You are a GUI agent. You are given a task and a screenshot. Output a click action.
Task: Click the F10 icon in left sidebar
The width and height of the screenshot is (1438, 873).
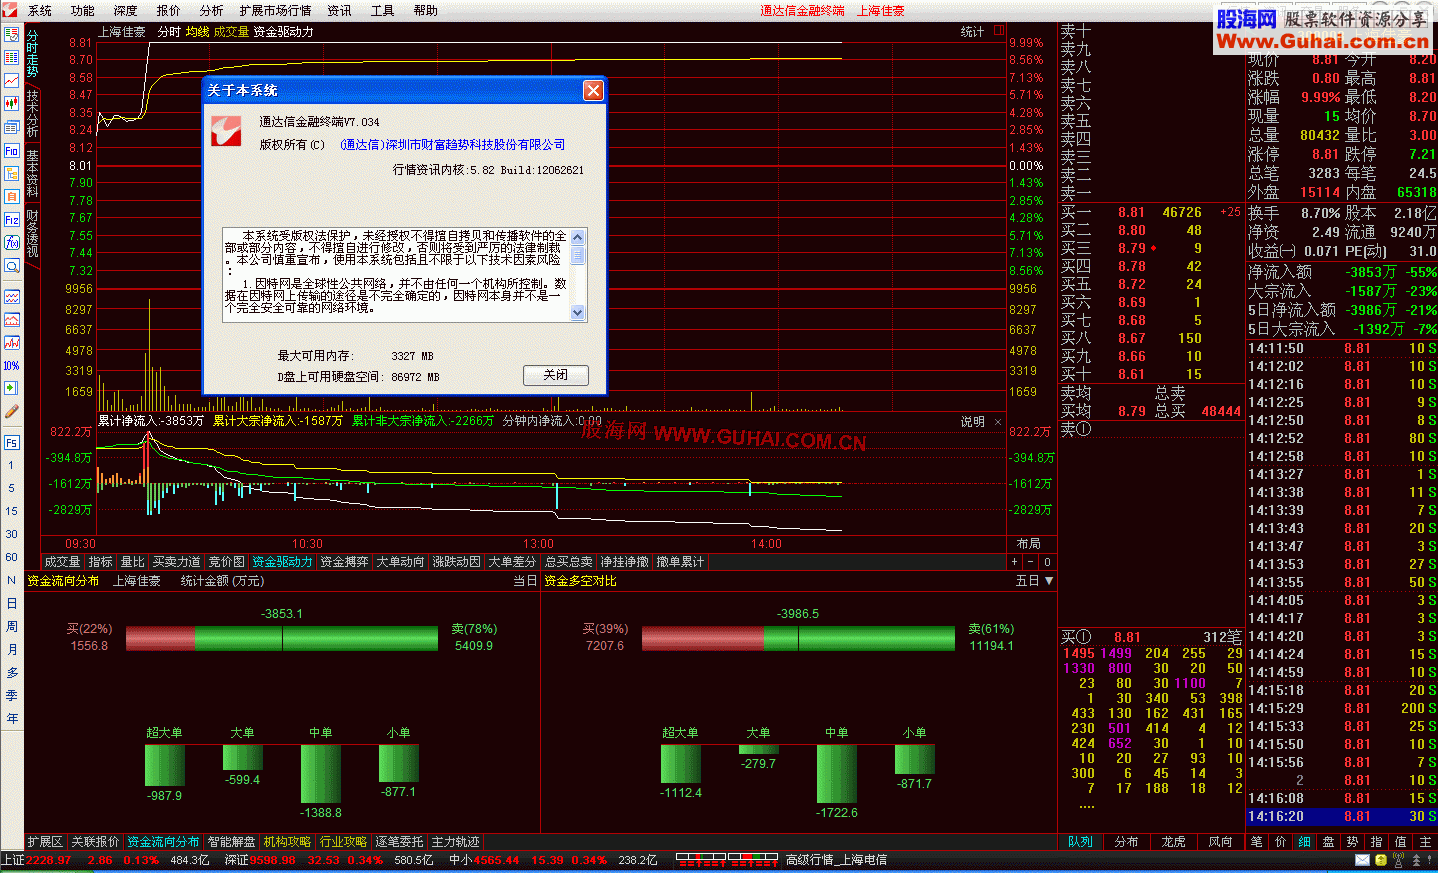click(x=12, y=150)
